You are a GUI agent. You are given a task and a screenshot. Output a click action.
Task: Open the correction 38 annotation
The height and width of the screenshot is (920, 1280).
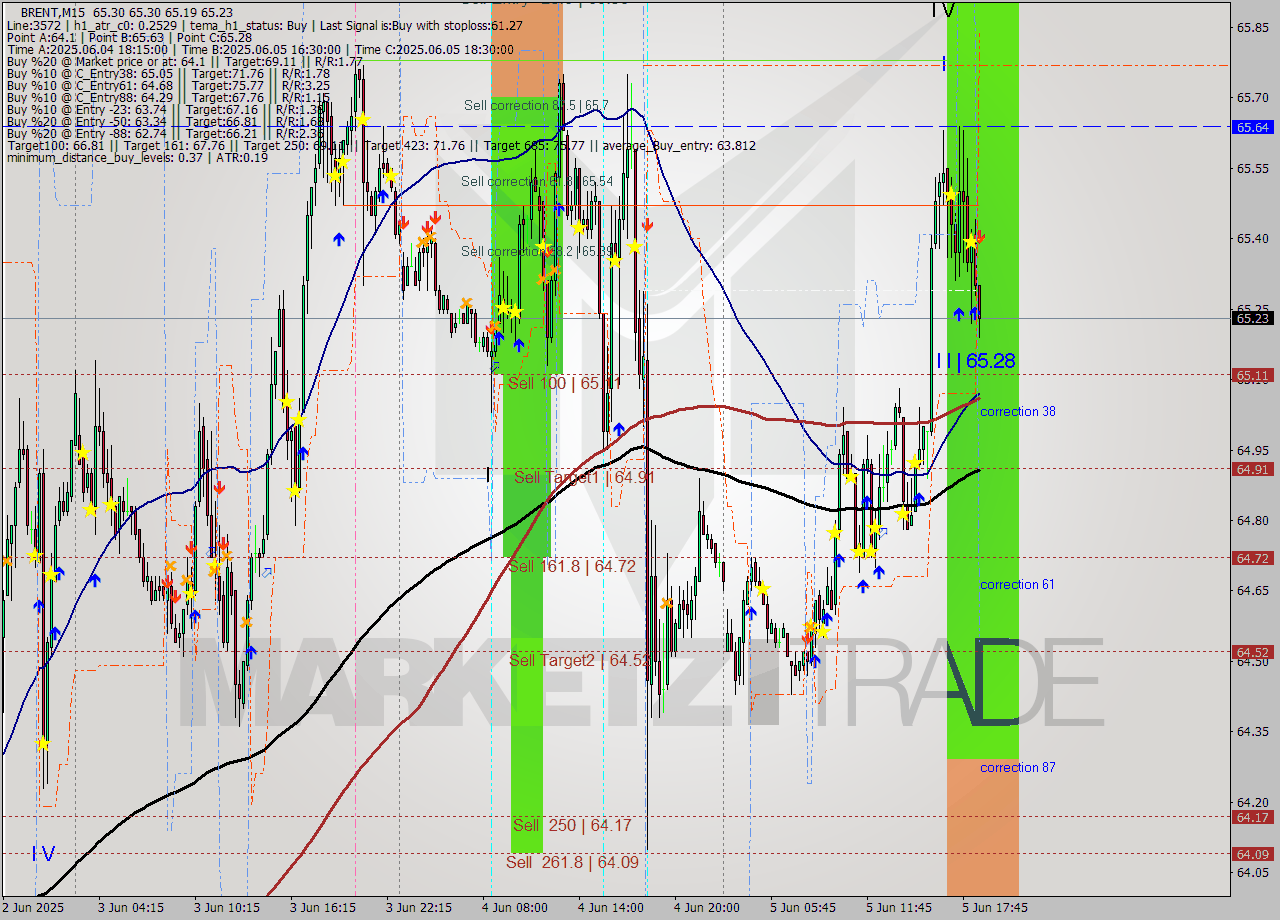point(1017,411)
